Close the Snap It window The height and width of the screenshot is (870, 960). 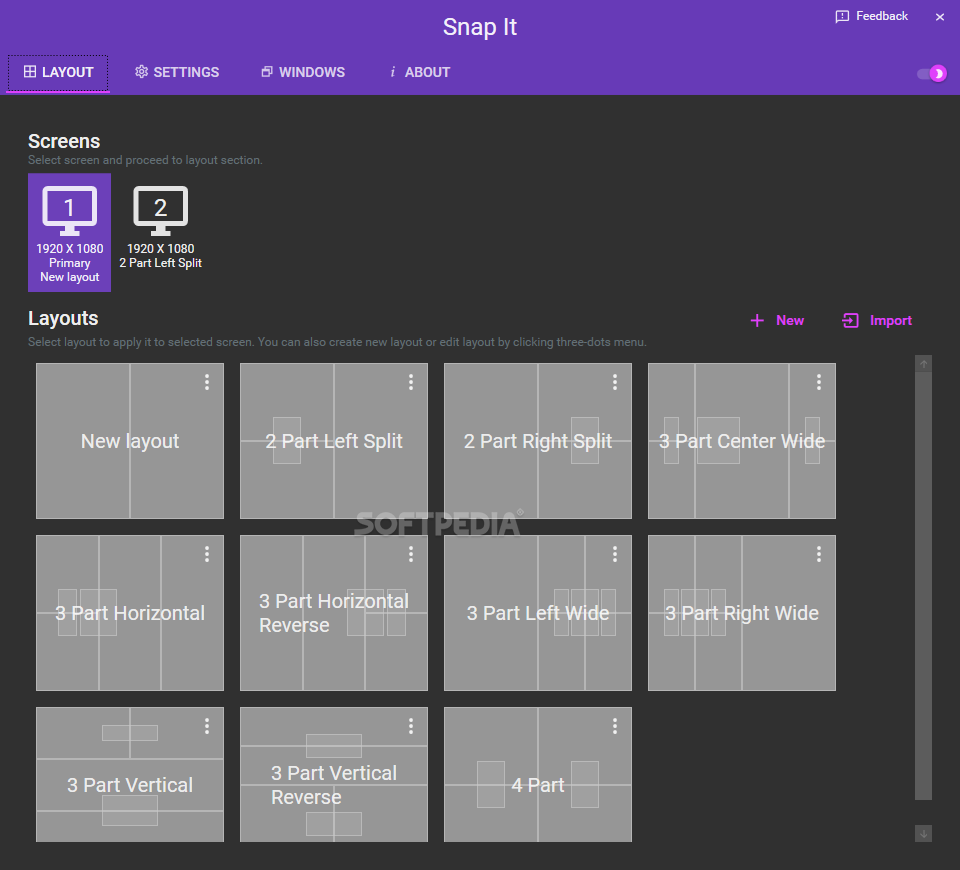coord(940,17)
